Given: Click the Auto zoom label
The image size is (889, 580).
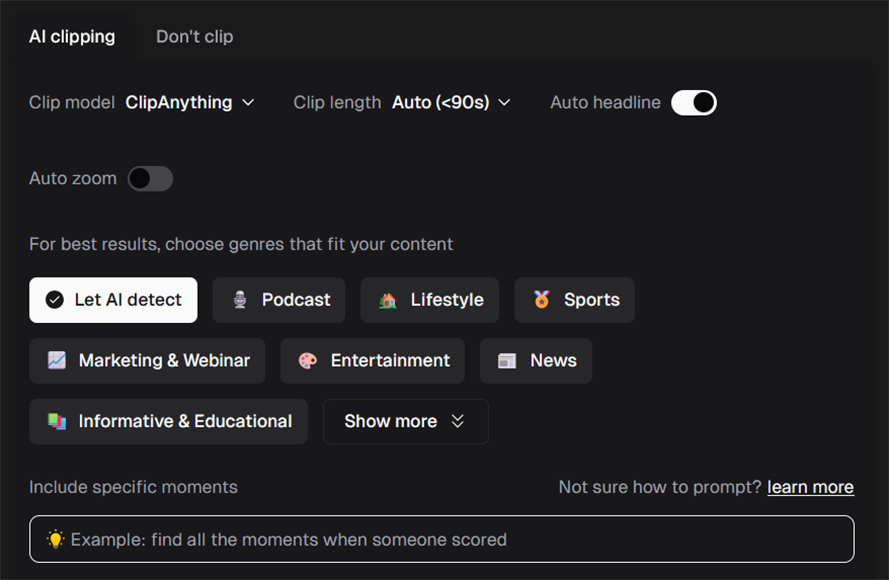Looking at the screenshot, I should pyautogui.click(x=73, y=179).
